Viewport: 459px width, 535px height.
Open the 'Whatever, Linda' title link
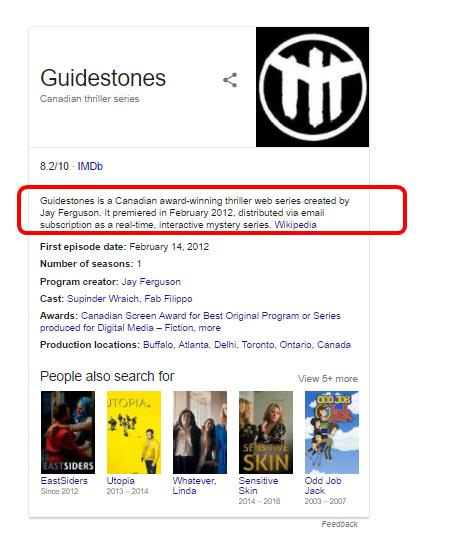point(194,486)
